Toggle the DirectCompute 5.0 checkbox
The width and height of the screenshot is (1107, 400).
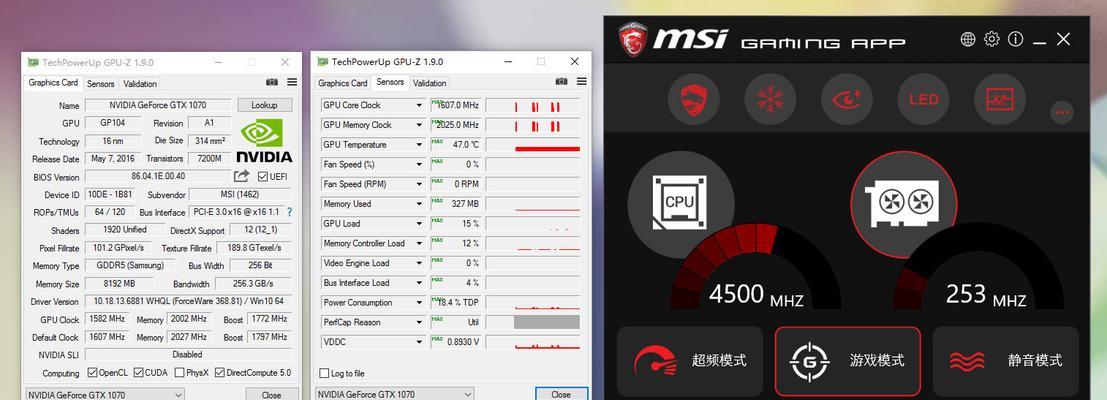[x=220, y=372]
